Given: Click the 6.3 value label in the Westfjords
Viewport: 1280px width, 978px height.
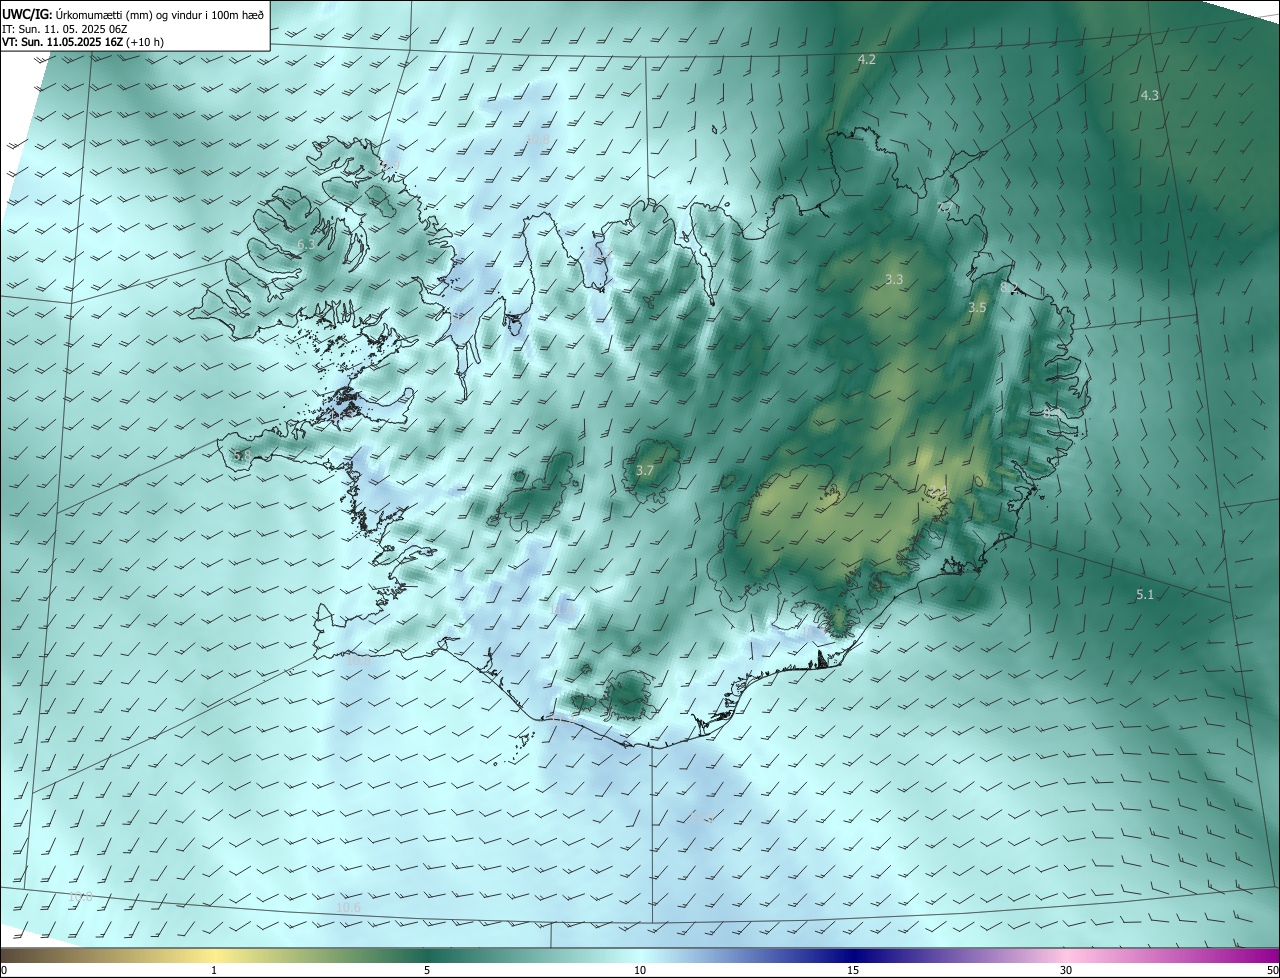Looking at the screenshot, I should point(306,244).
